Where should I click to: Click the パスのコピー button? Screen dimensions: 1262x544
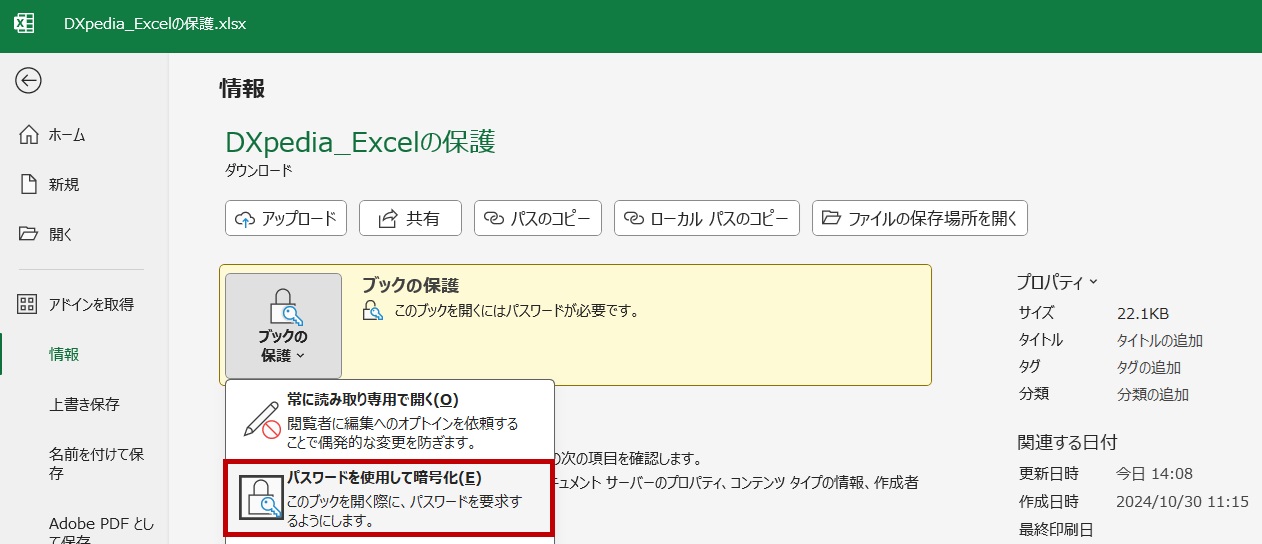538,218
